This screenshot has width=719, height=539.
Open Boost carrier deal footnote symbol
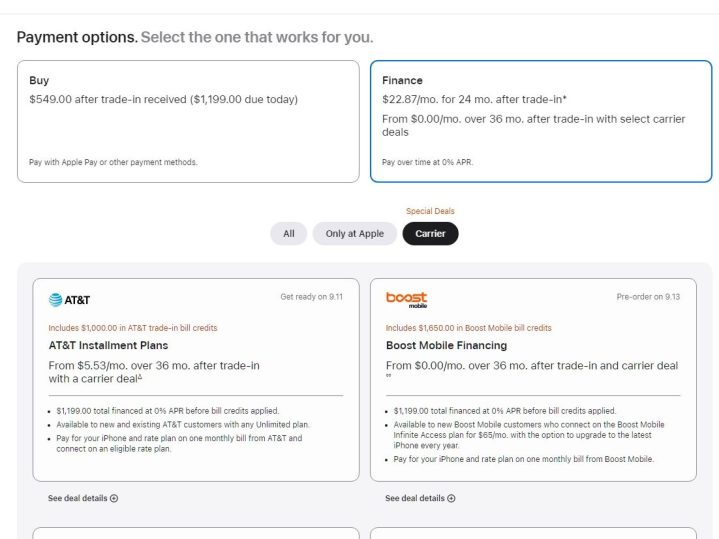pos(388,380)
